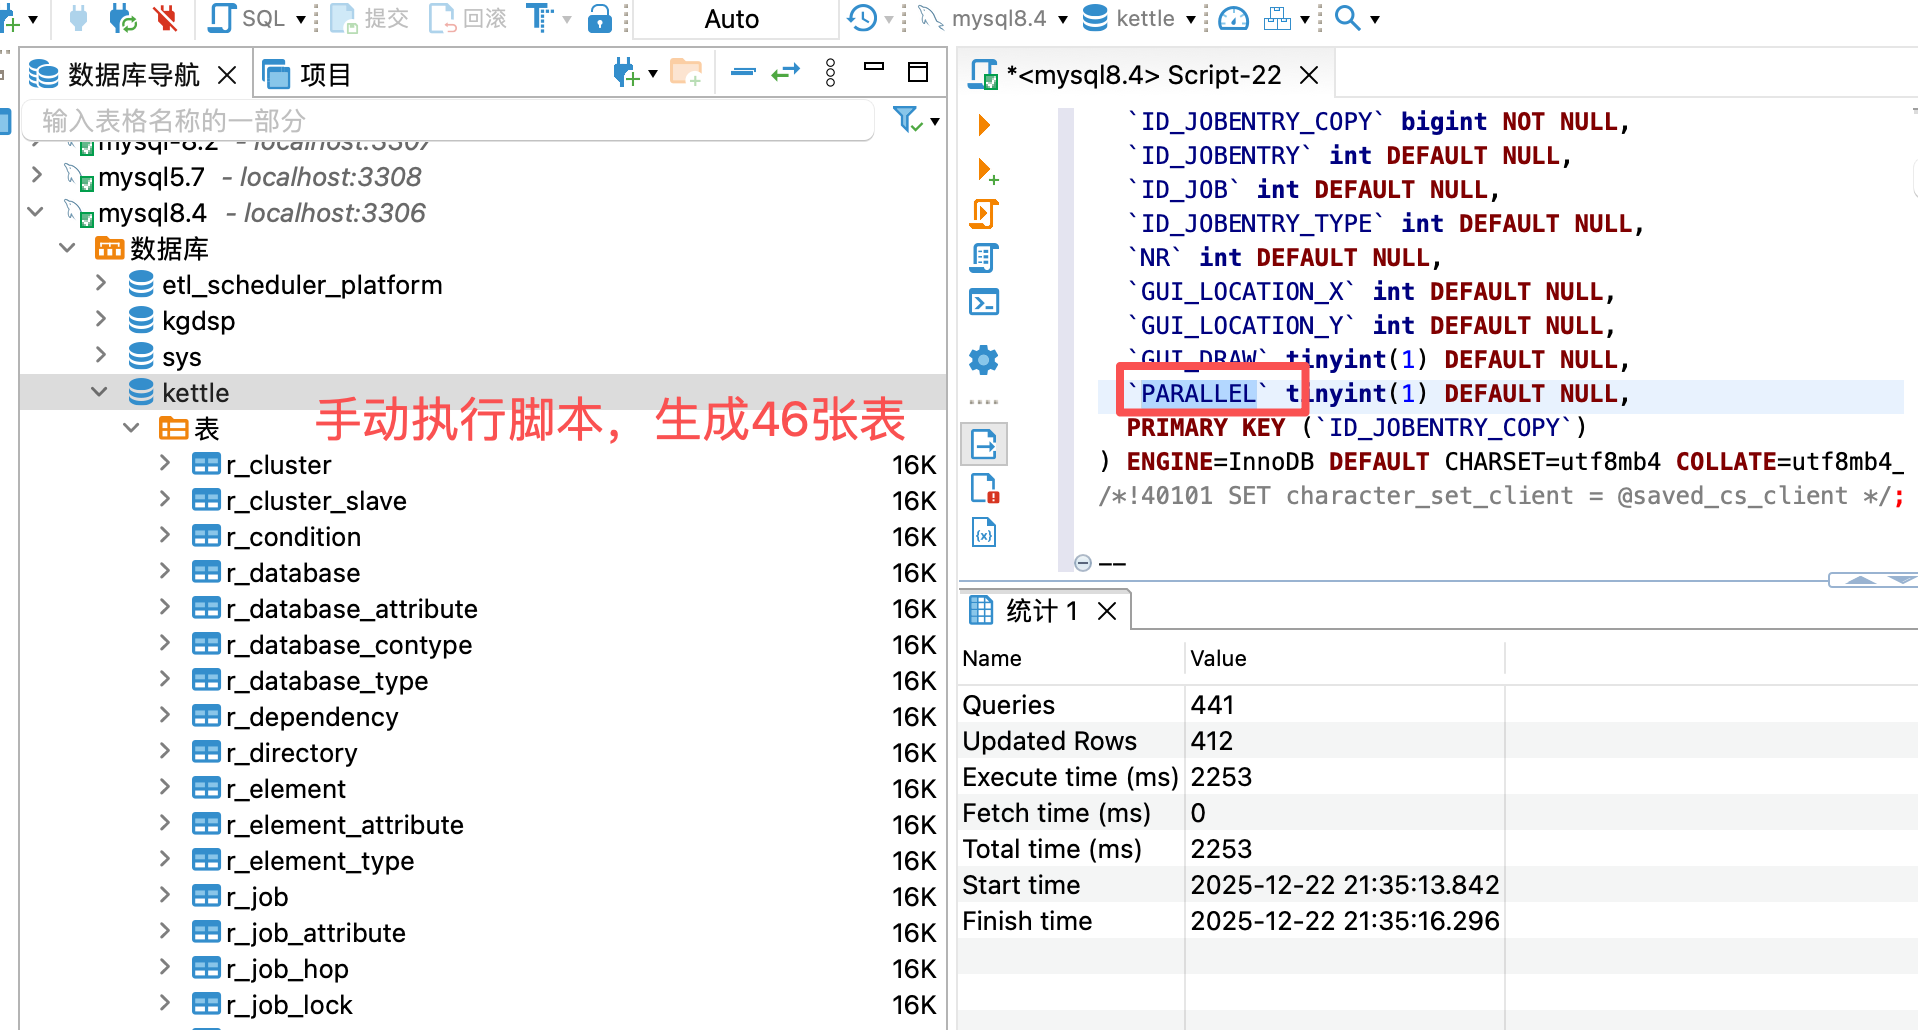Show script query parameters
1918x1030 pixels.
click(983, 532)
